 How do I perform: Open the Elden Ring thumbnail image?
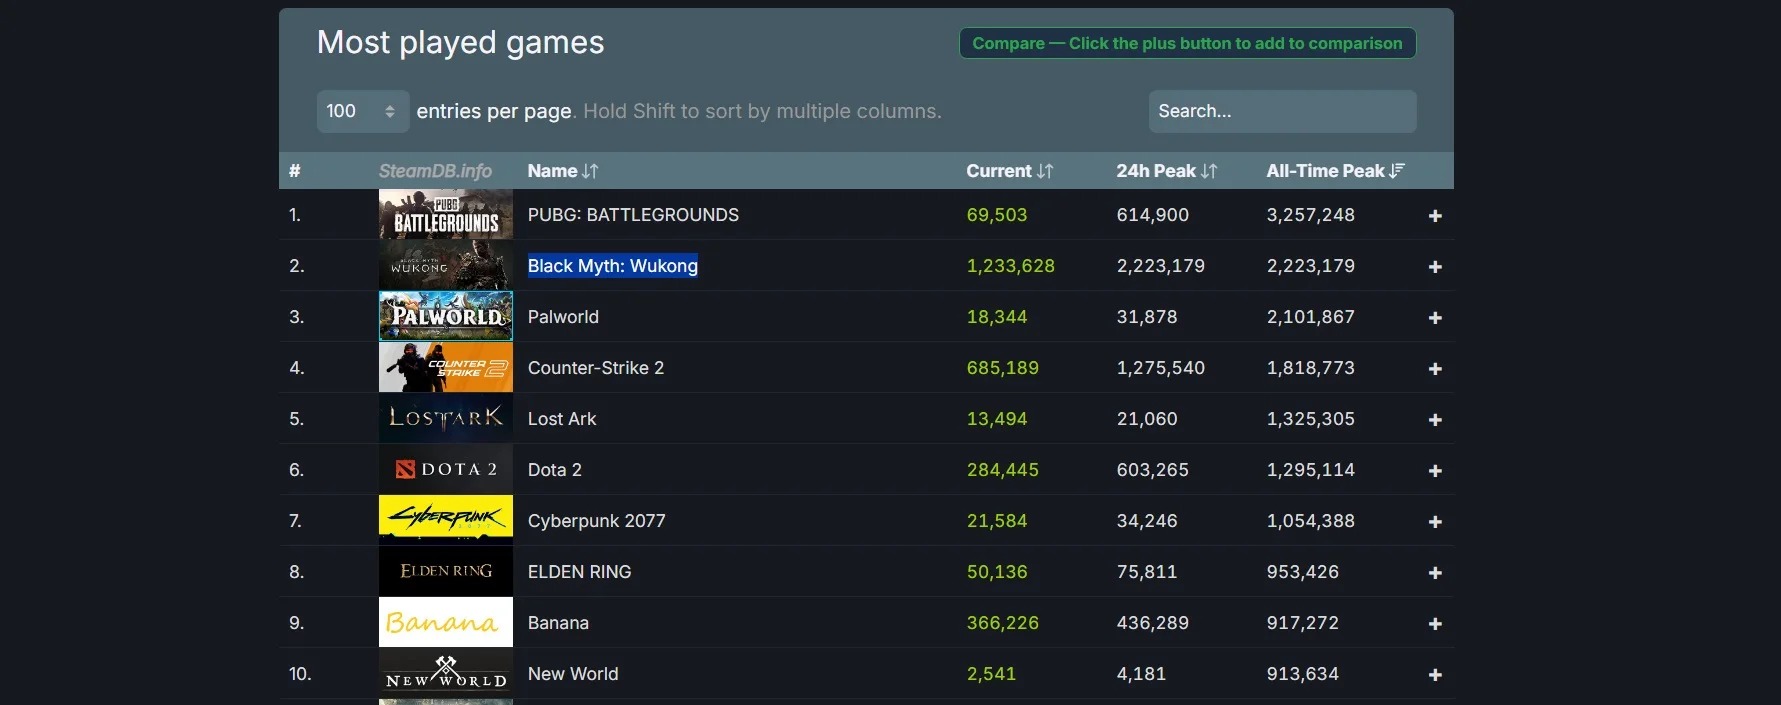point(446,571)
